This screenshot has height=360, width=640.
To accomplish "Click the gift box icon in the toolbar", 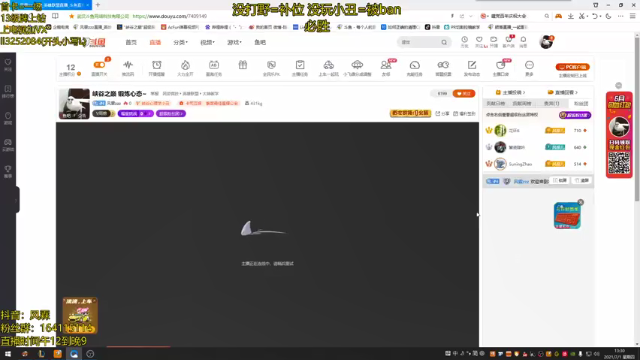I will 243,65.
